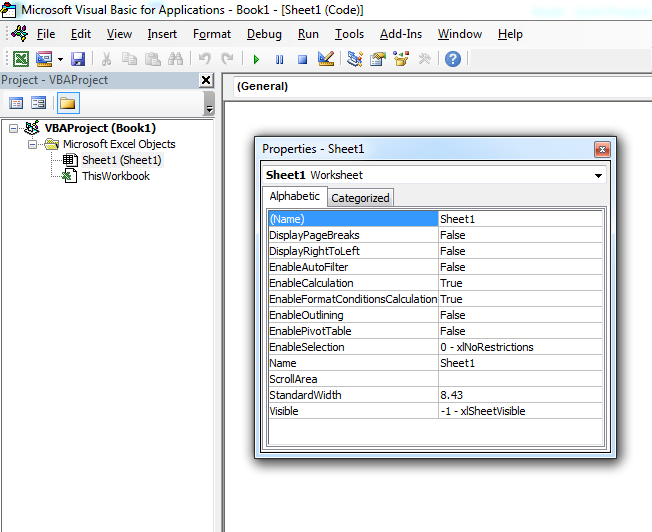Run macro with green play icon
Image resolution: width=652 pixels, height=532 pixels.
click(256, 59)
